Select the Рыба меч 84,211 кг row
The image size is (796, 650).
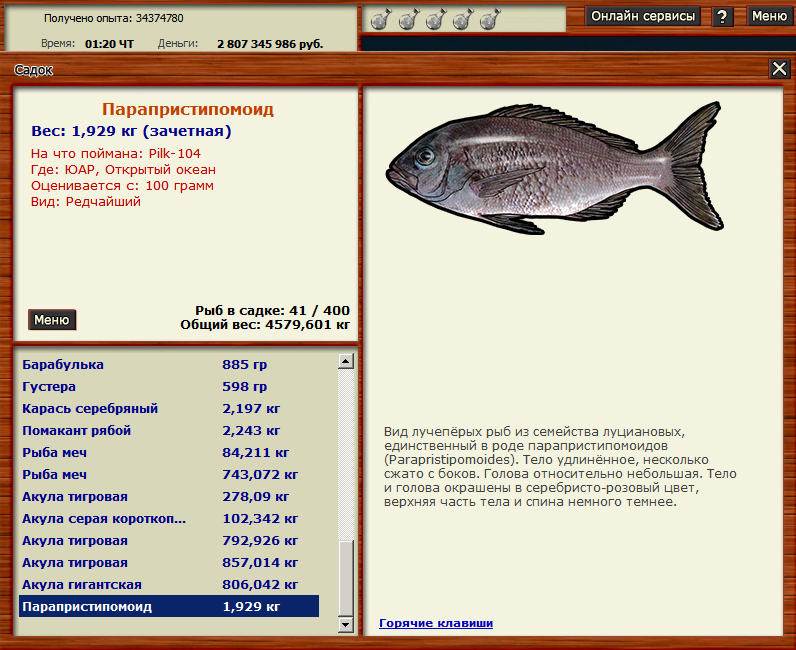pyautogui.click(x=169, y=452)
